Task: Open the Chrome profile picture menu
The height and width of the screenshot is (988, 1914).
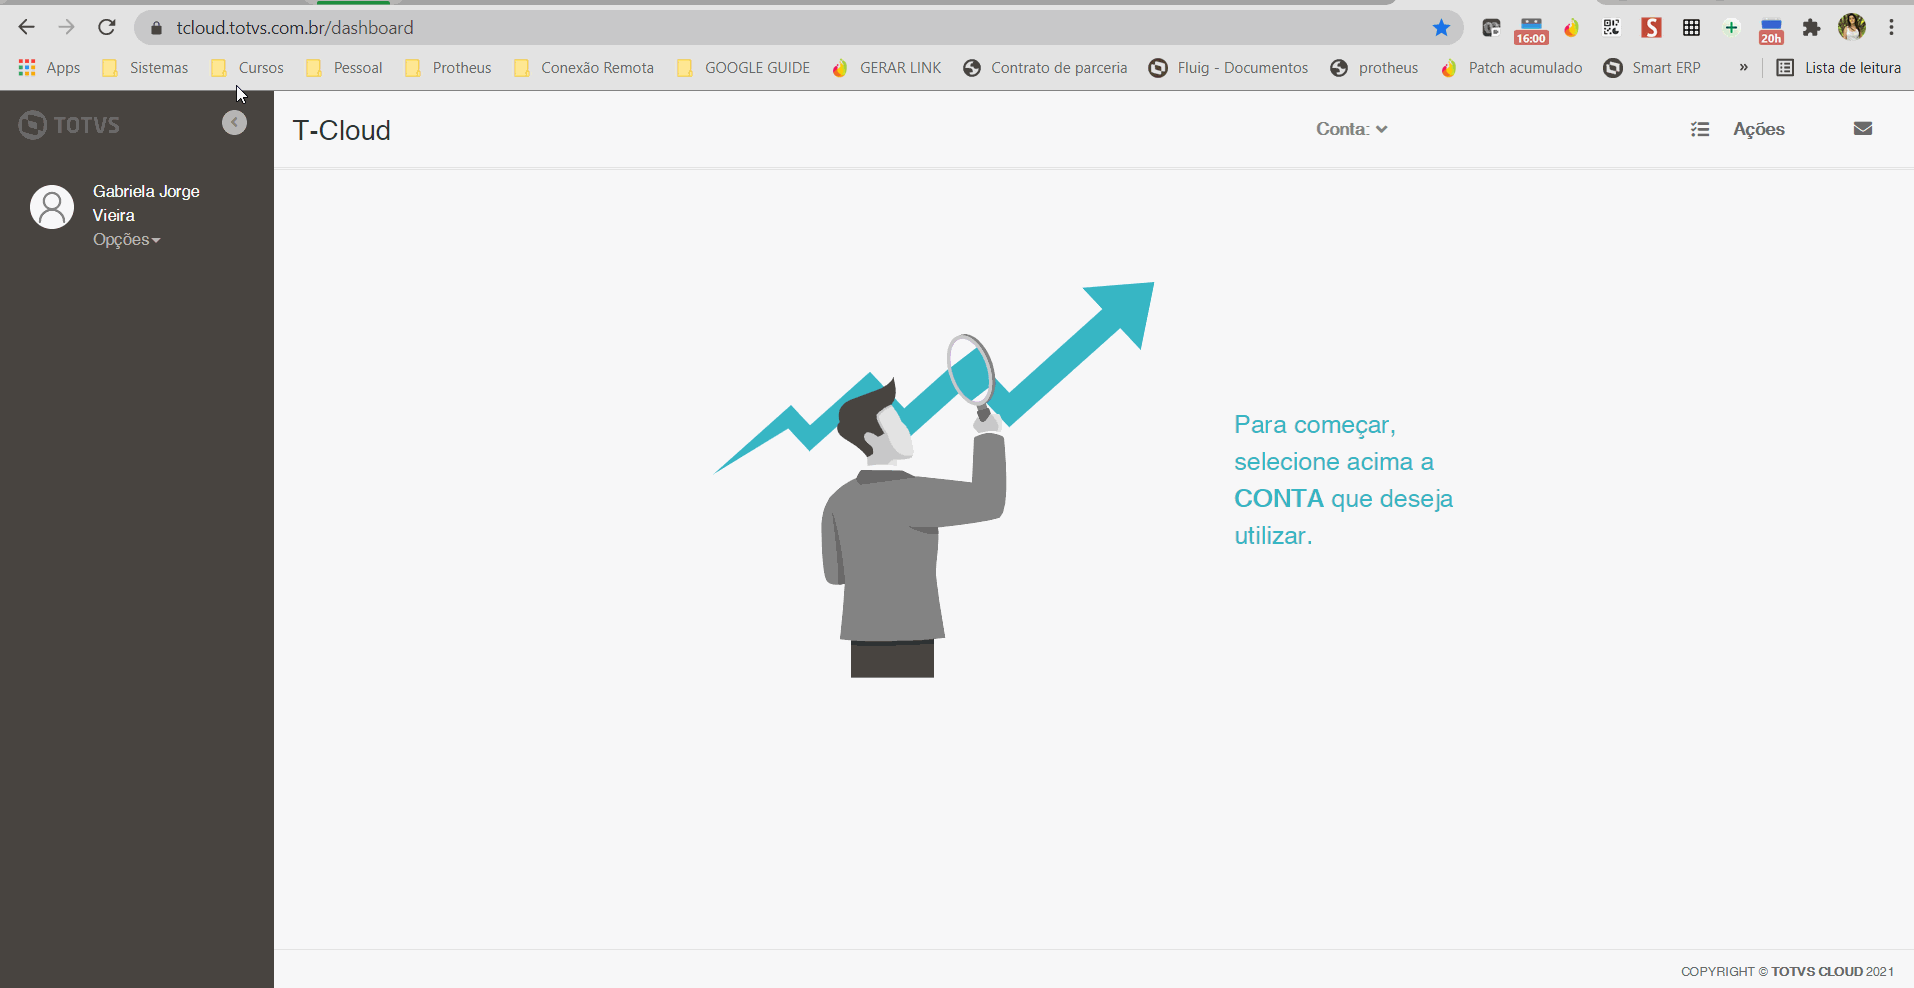Action: (1852, 27)
